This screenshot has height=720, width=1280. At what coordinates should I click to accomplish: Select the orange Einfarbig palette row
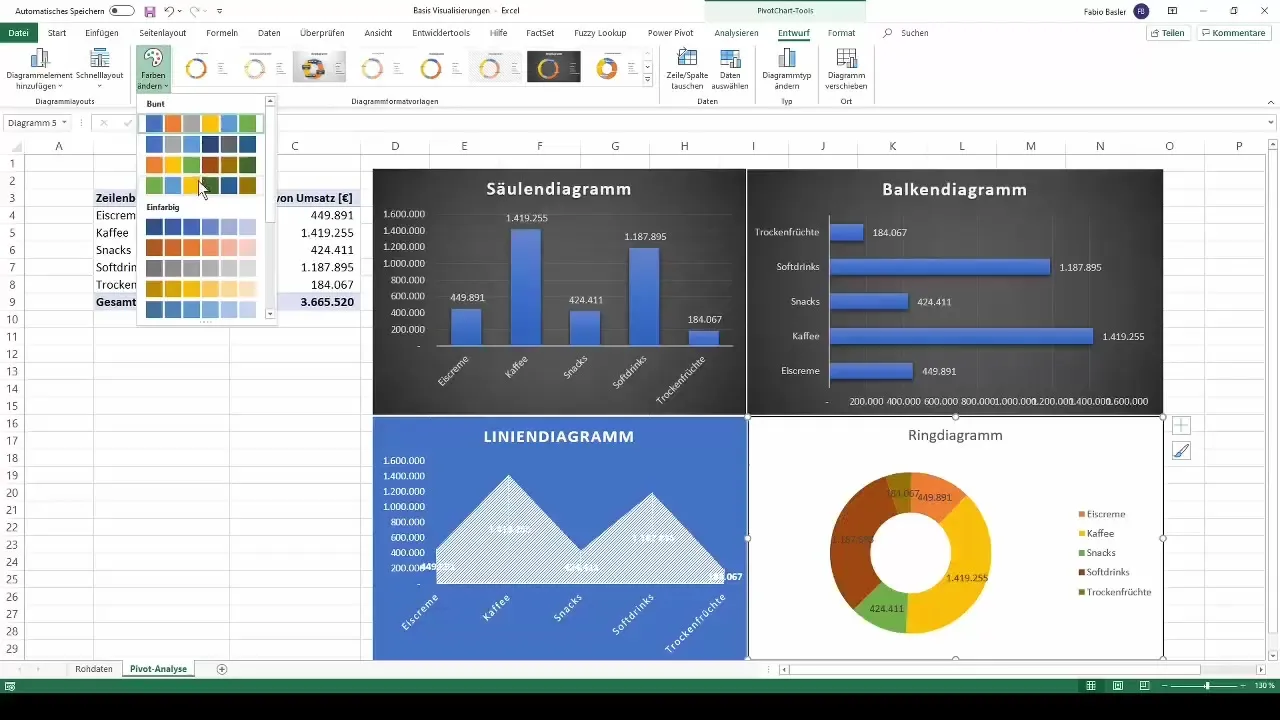point(200,247)
